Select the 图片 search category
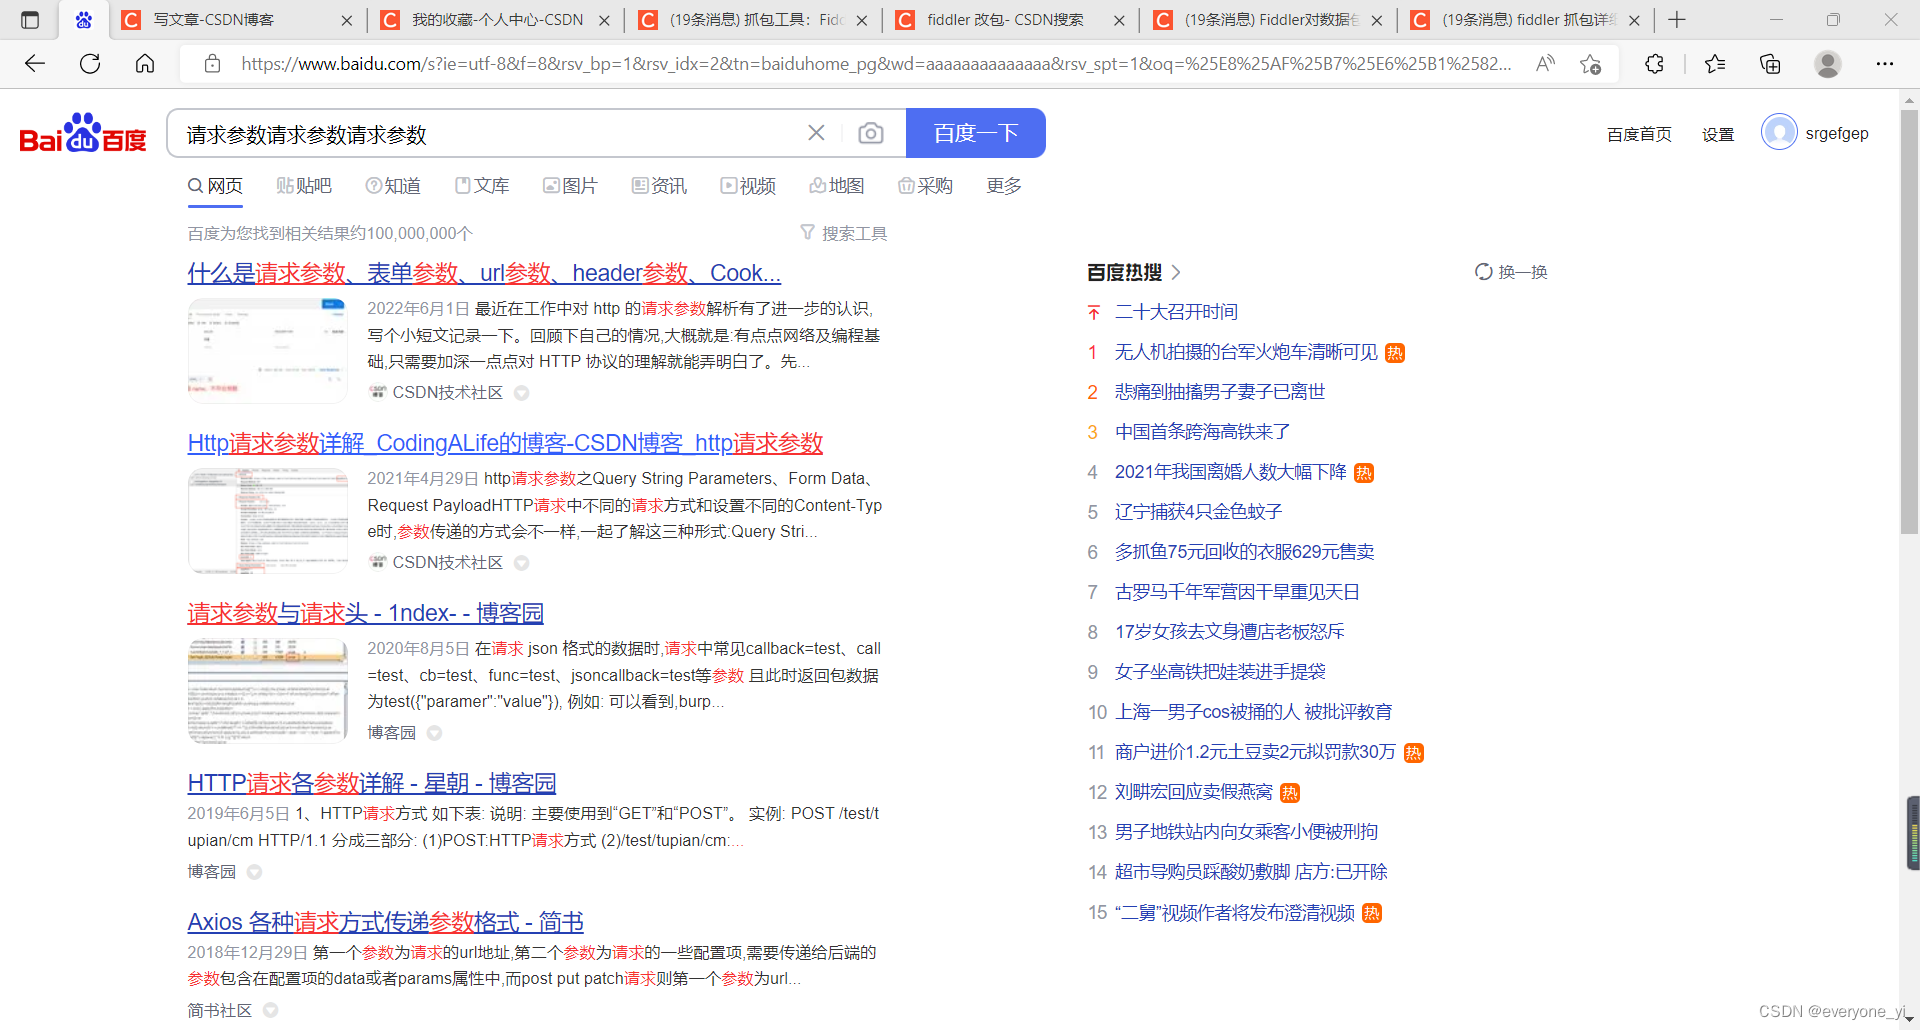Image resolution: width=1920 pixels, height=1030 pixels. (570, 186)
